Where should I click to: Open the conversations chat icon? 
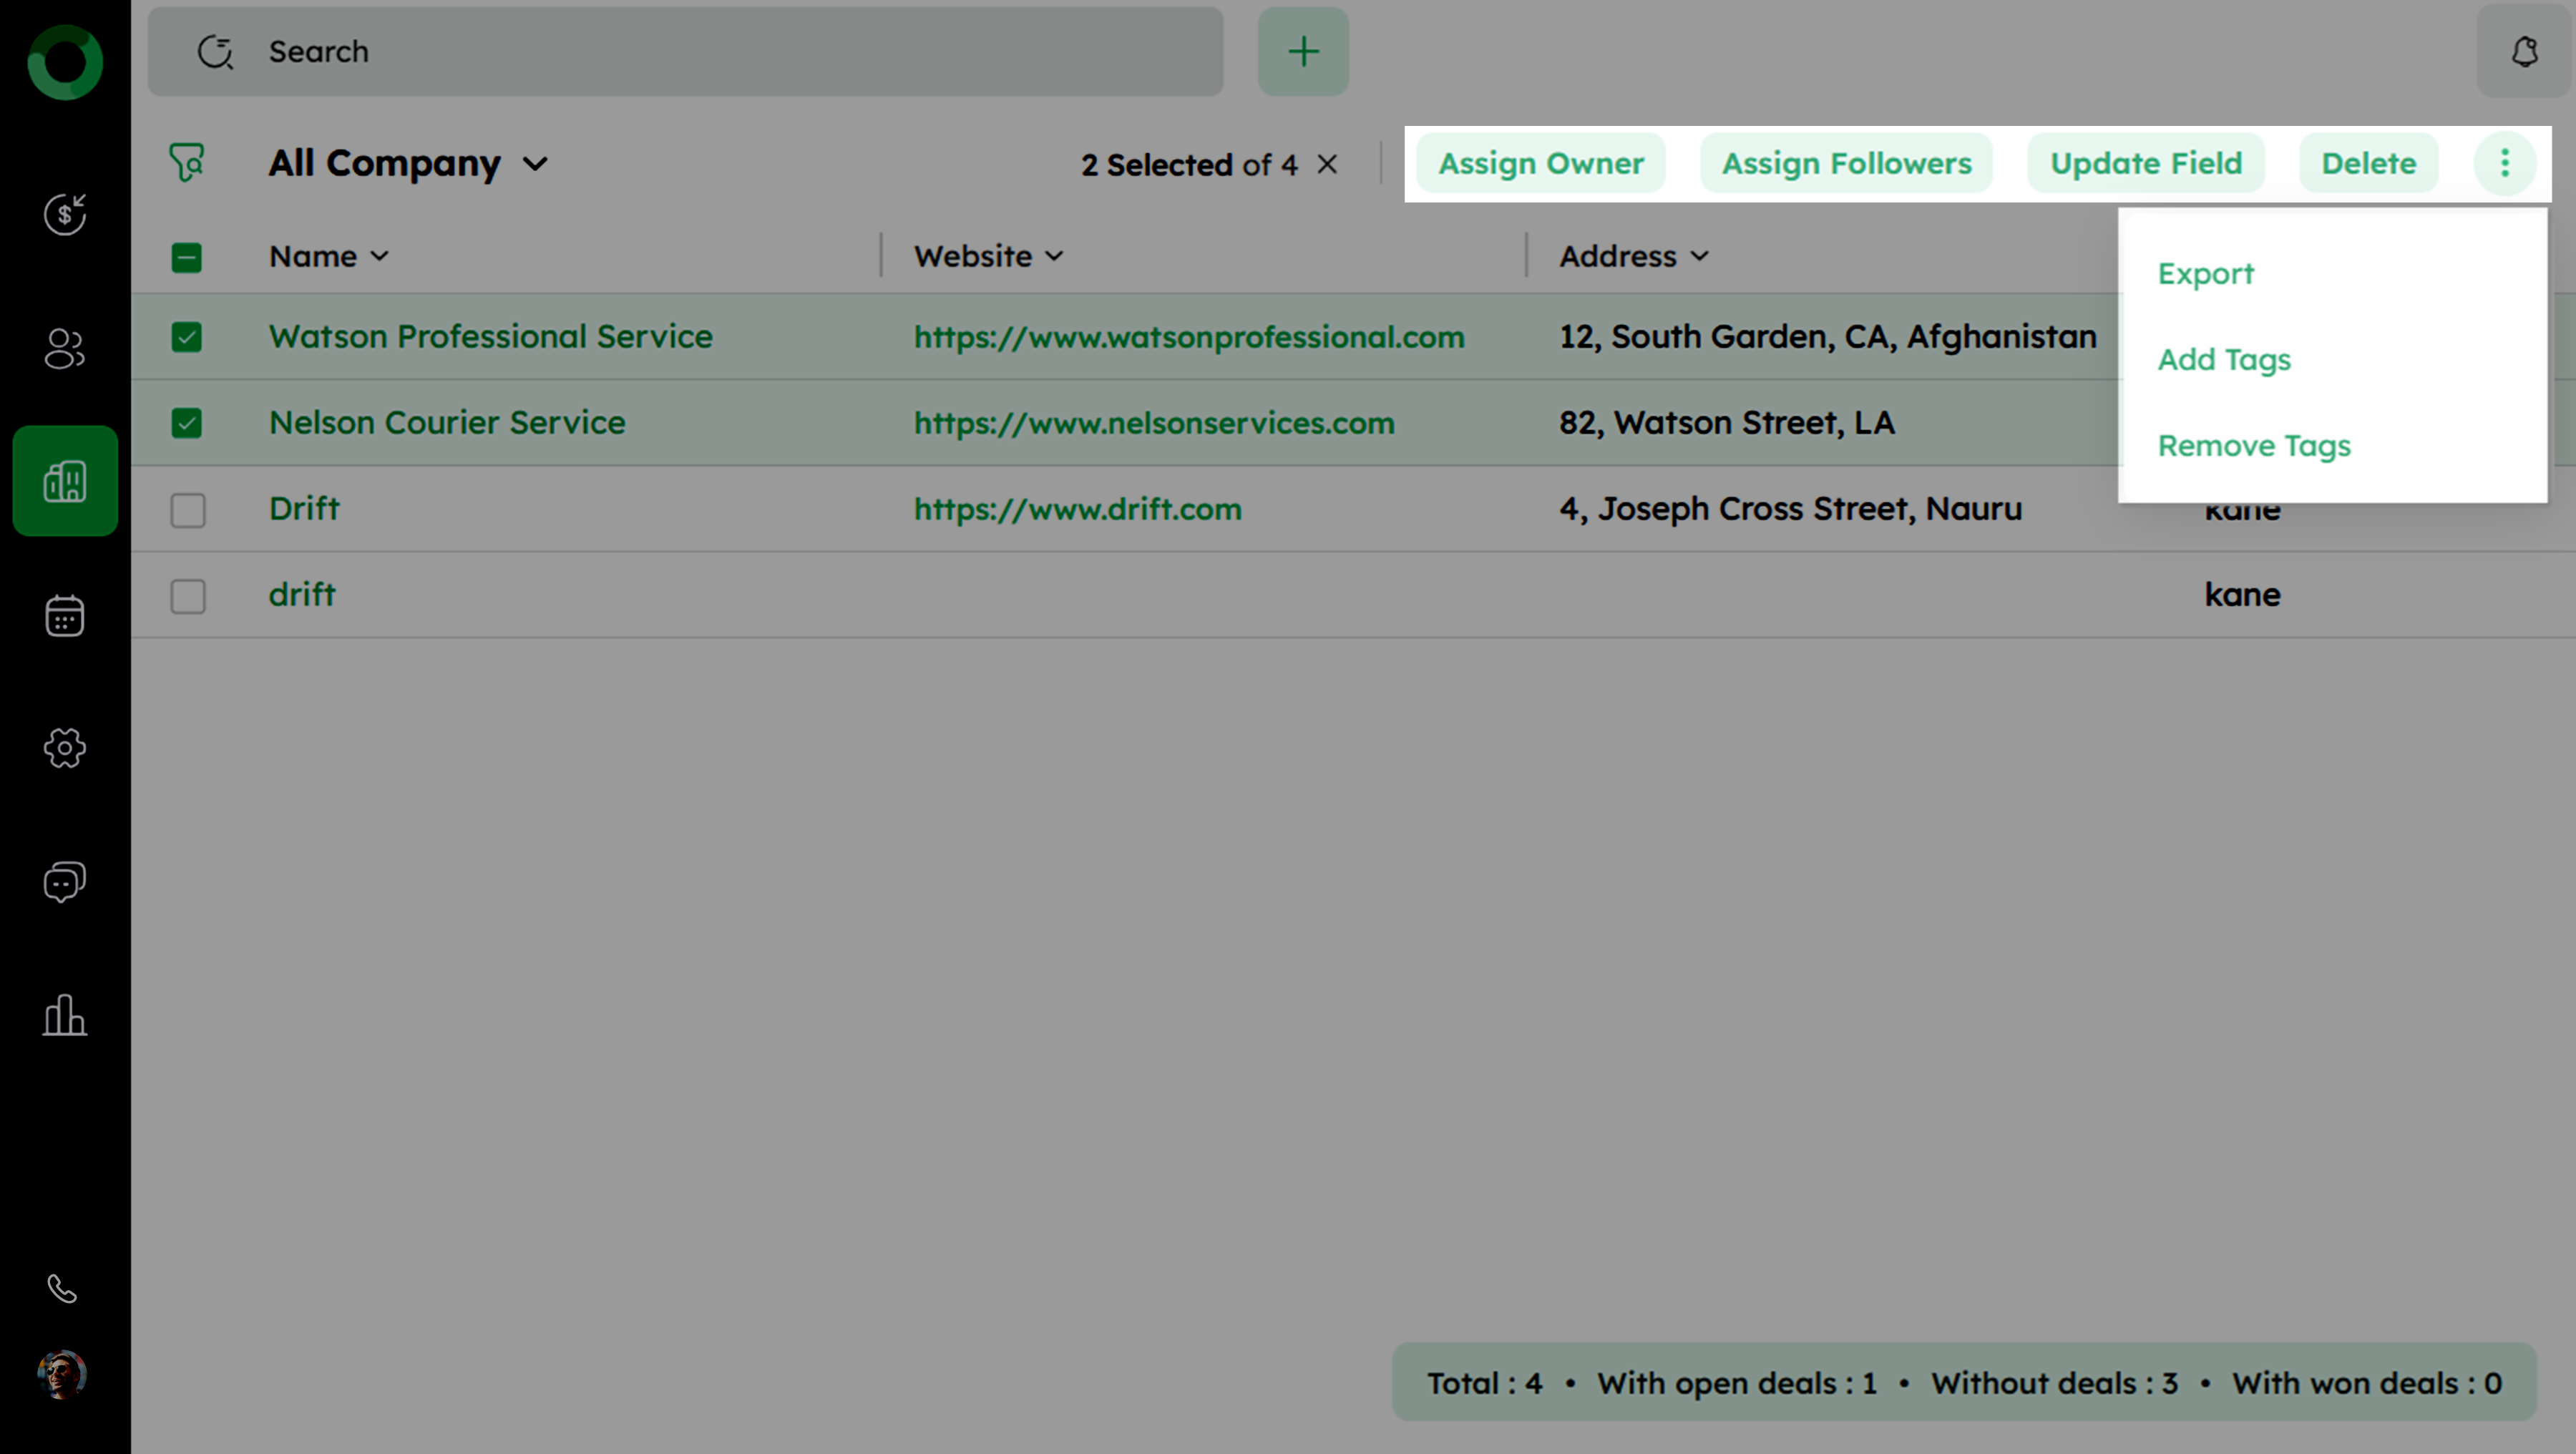pos(65,882)
